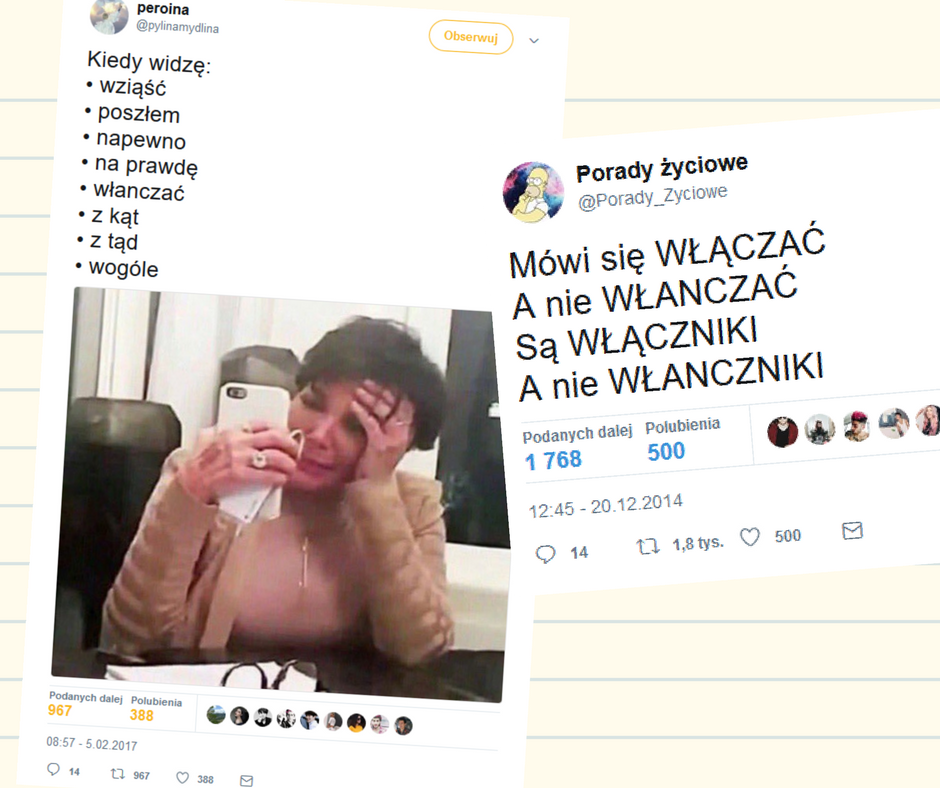Open Porady życiowe Homer avatar
Viewport: 940px width, 788px height.
[533, 192]
